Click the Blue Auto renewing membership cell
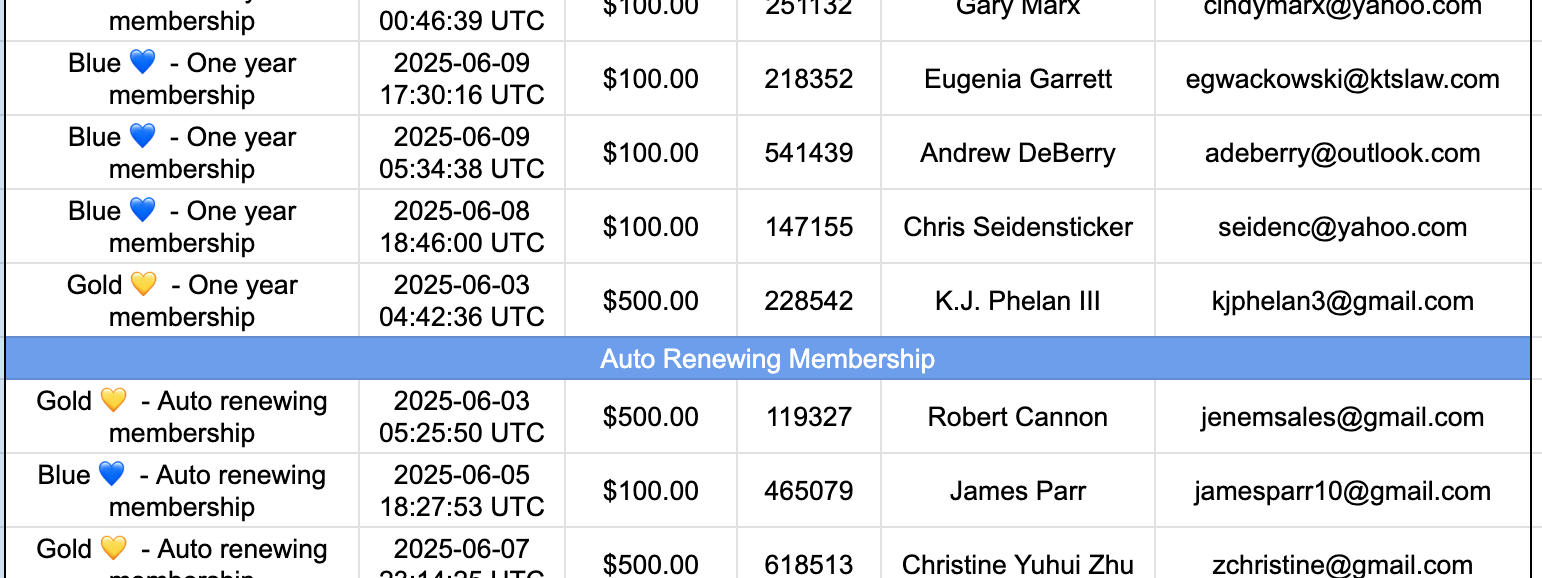The image size is (1542, 578). point(182,491)
